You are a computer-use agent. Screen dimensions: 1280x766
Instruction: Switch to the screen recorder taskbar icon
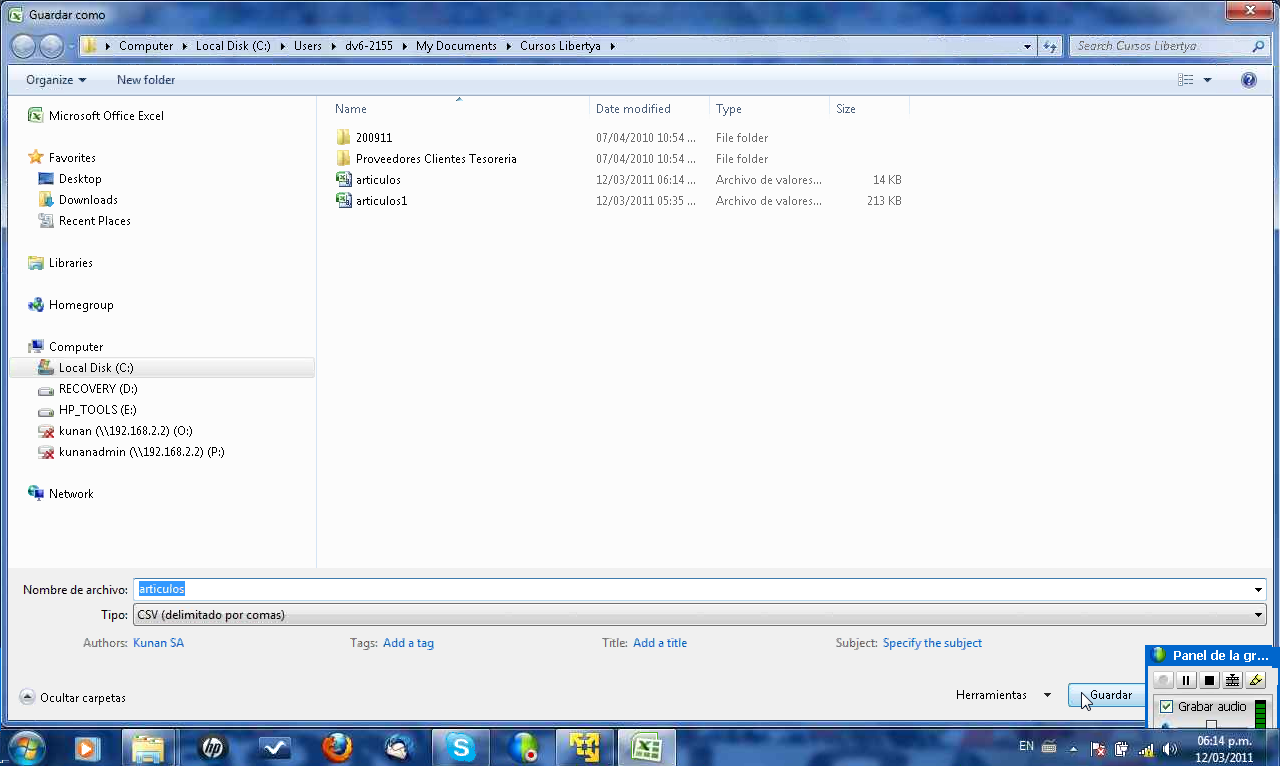tap(523, 747)
